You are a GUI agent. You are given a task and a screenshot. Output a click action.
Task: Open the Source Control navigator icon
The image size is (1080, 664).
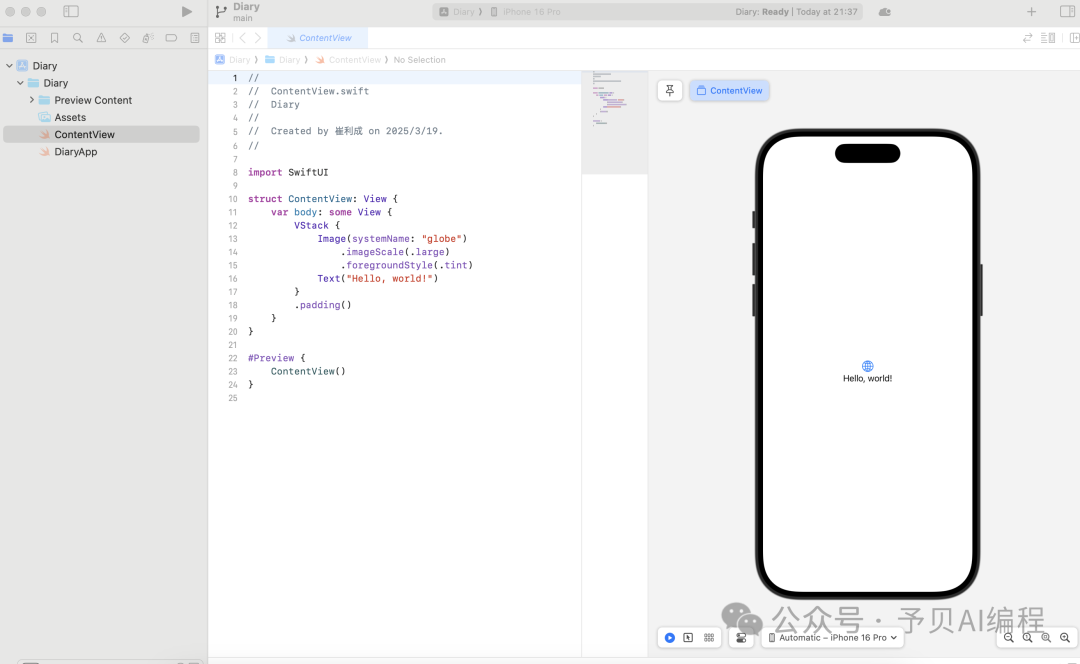31,38
